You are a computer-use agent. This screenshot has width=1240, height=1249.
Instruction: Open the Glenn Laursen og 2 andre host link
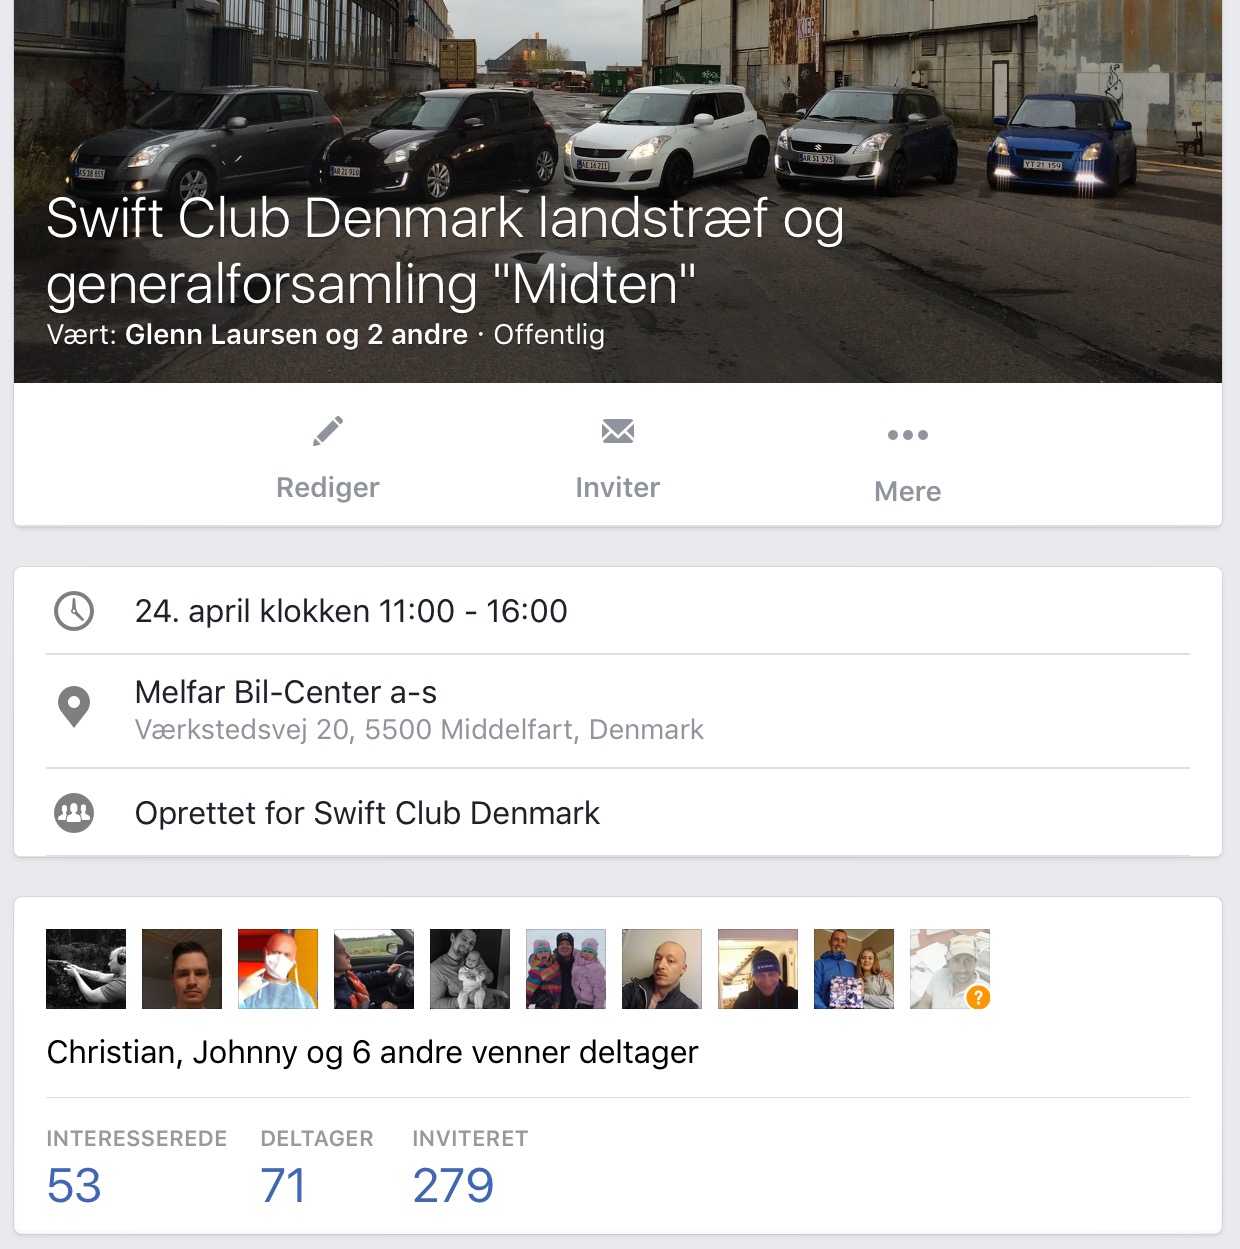(296, 334)
